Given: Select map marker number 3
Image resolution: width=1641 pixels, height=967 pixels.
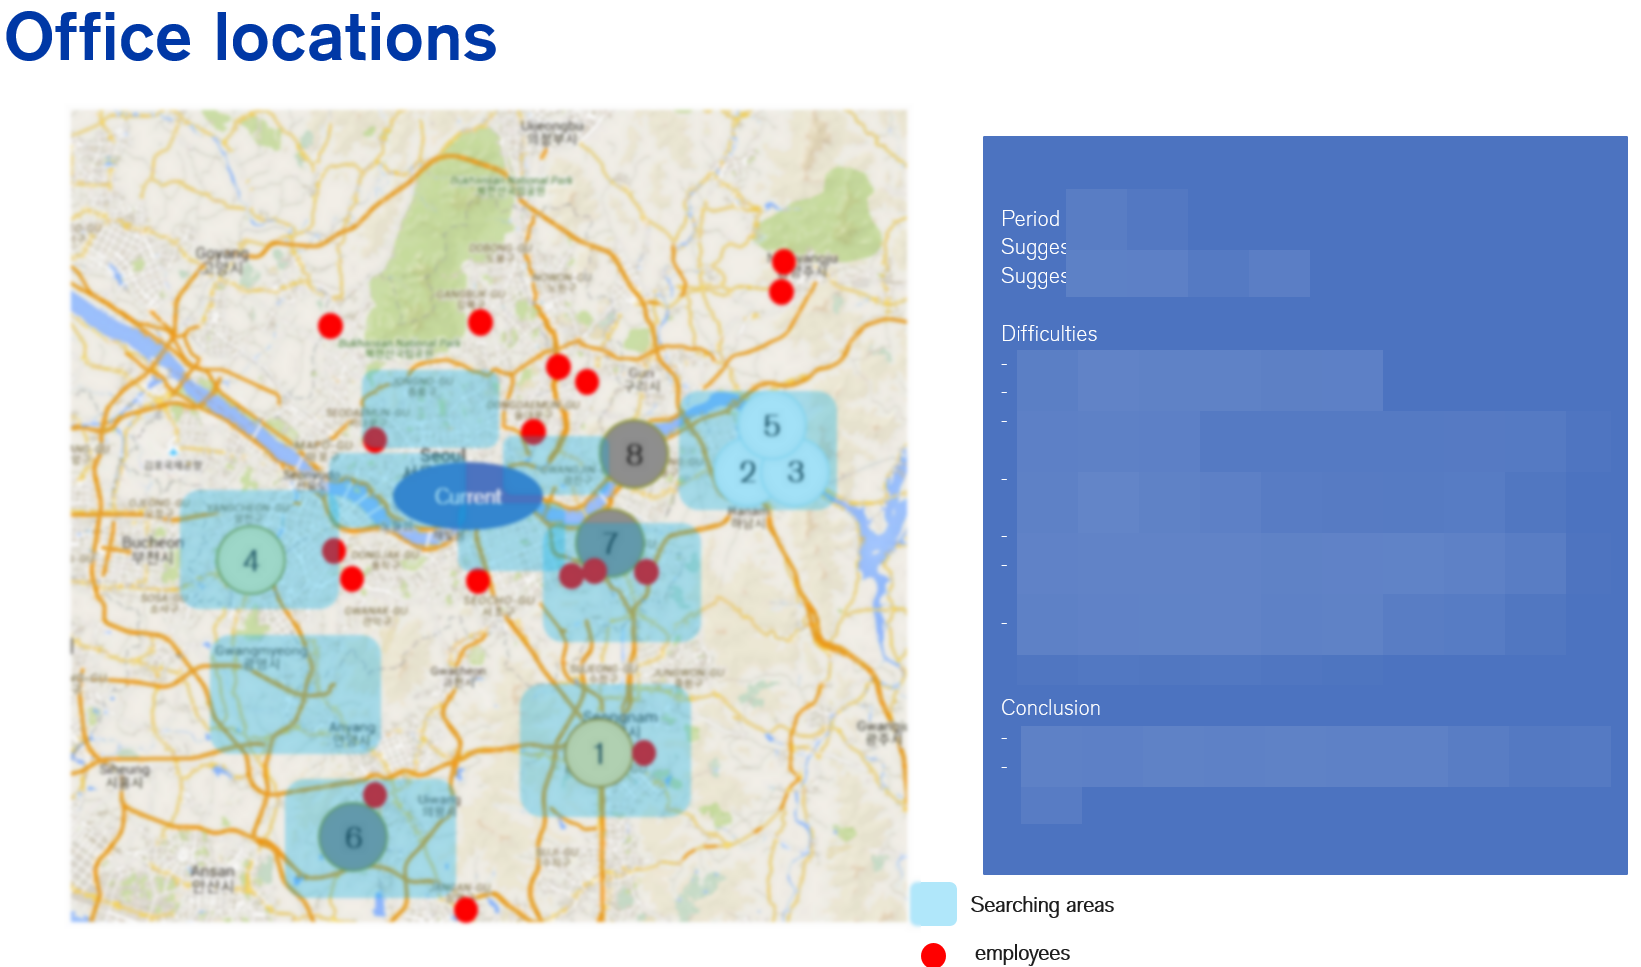Looking at the screenshot, I should point(796,471).
